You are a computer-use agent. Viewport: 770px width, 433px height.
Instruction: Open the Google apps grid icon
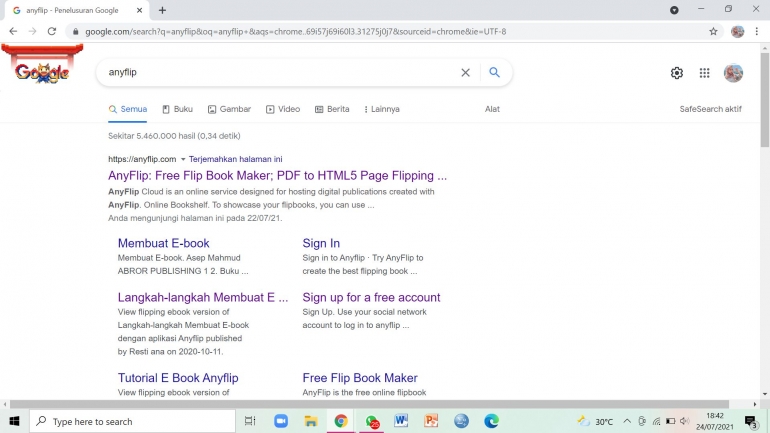(x=704, y=73)
